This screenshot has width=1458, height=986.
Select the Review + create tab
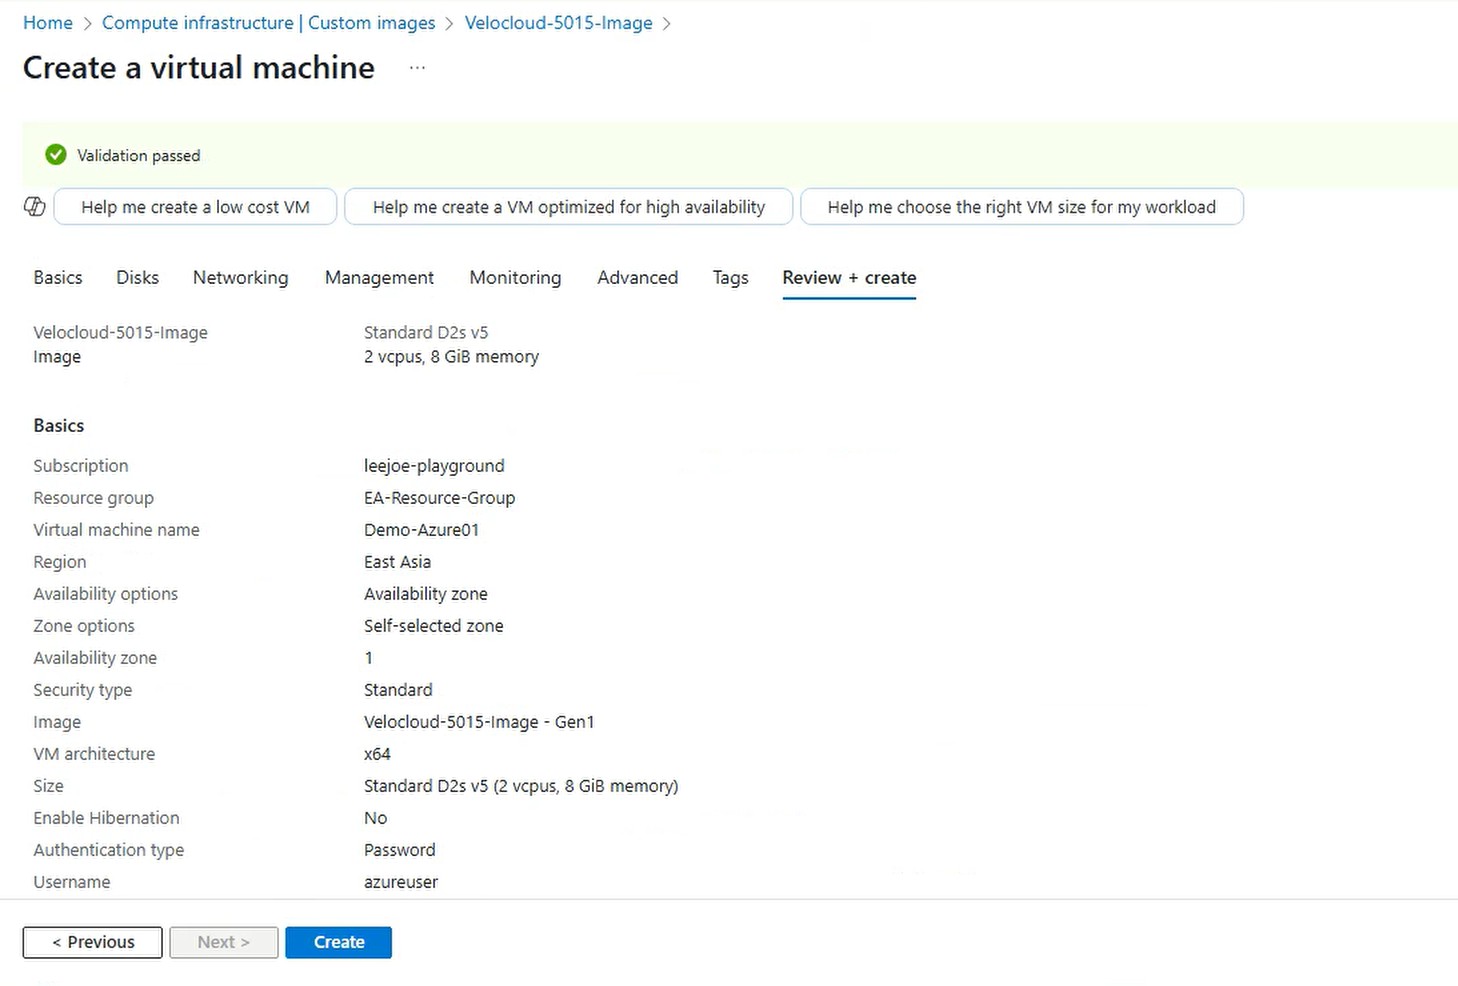tap(849, 278)
